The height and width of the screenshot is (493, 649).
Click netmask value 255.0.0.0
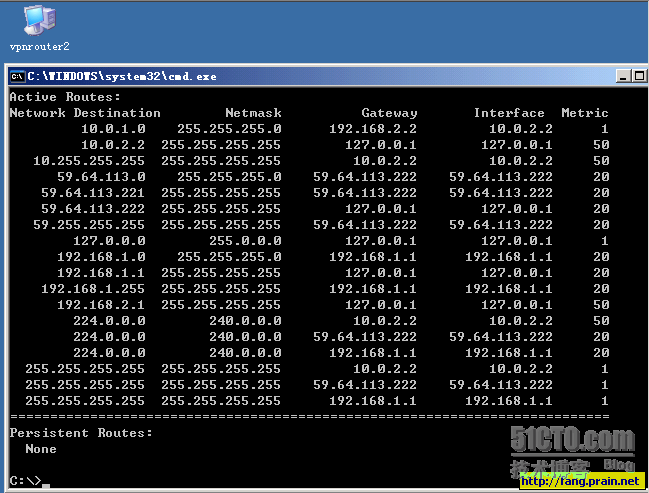(245, 241)
